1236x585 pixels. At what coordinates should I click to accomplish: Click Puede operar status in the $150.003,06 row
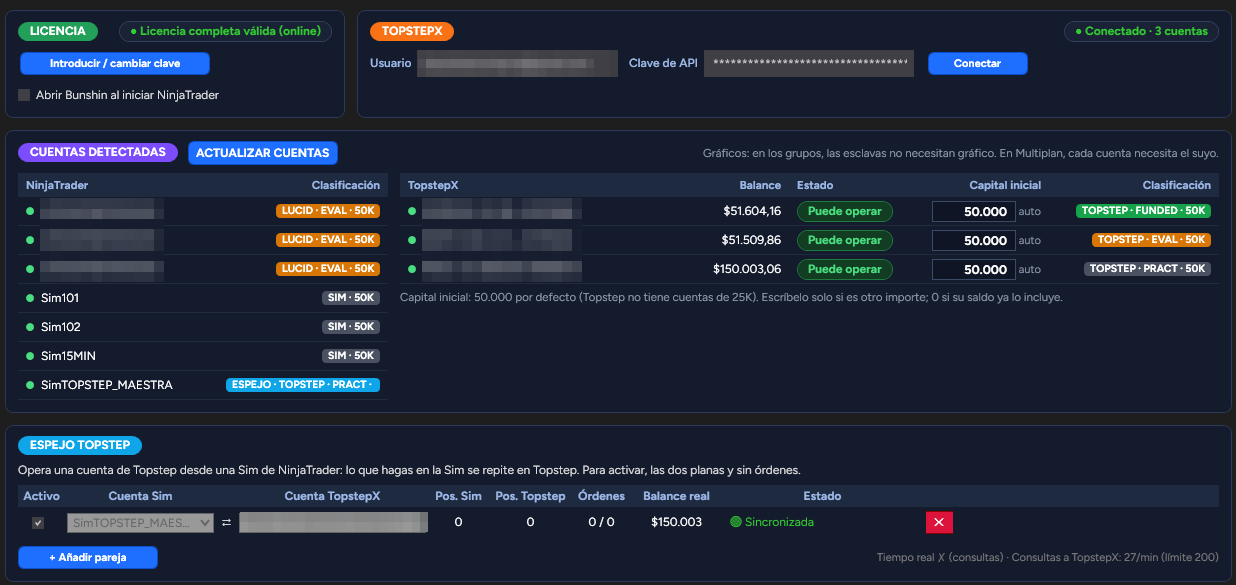844,269
